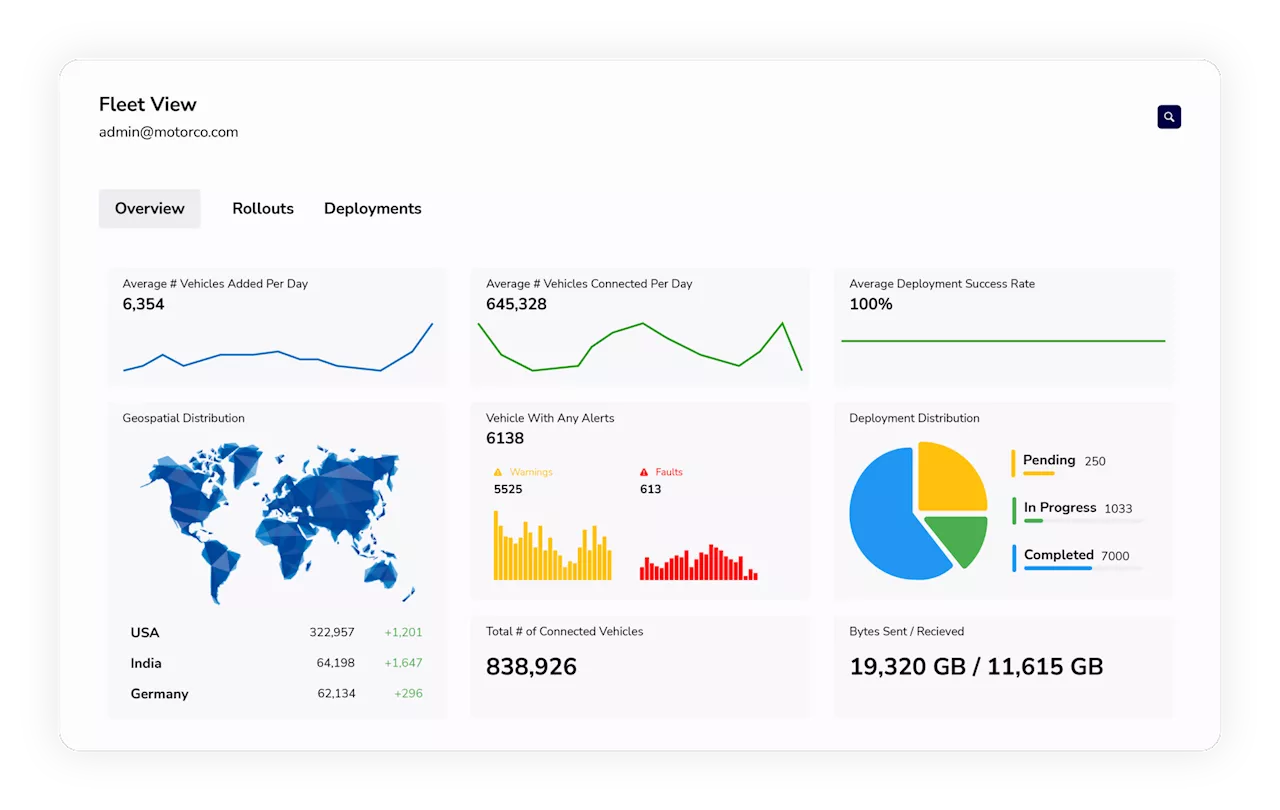Click the yellow Warnings bar chart
This screenshot has height=810, width=1280.
pos(552,546)
